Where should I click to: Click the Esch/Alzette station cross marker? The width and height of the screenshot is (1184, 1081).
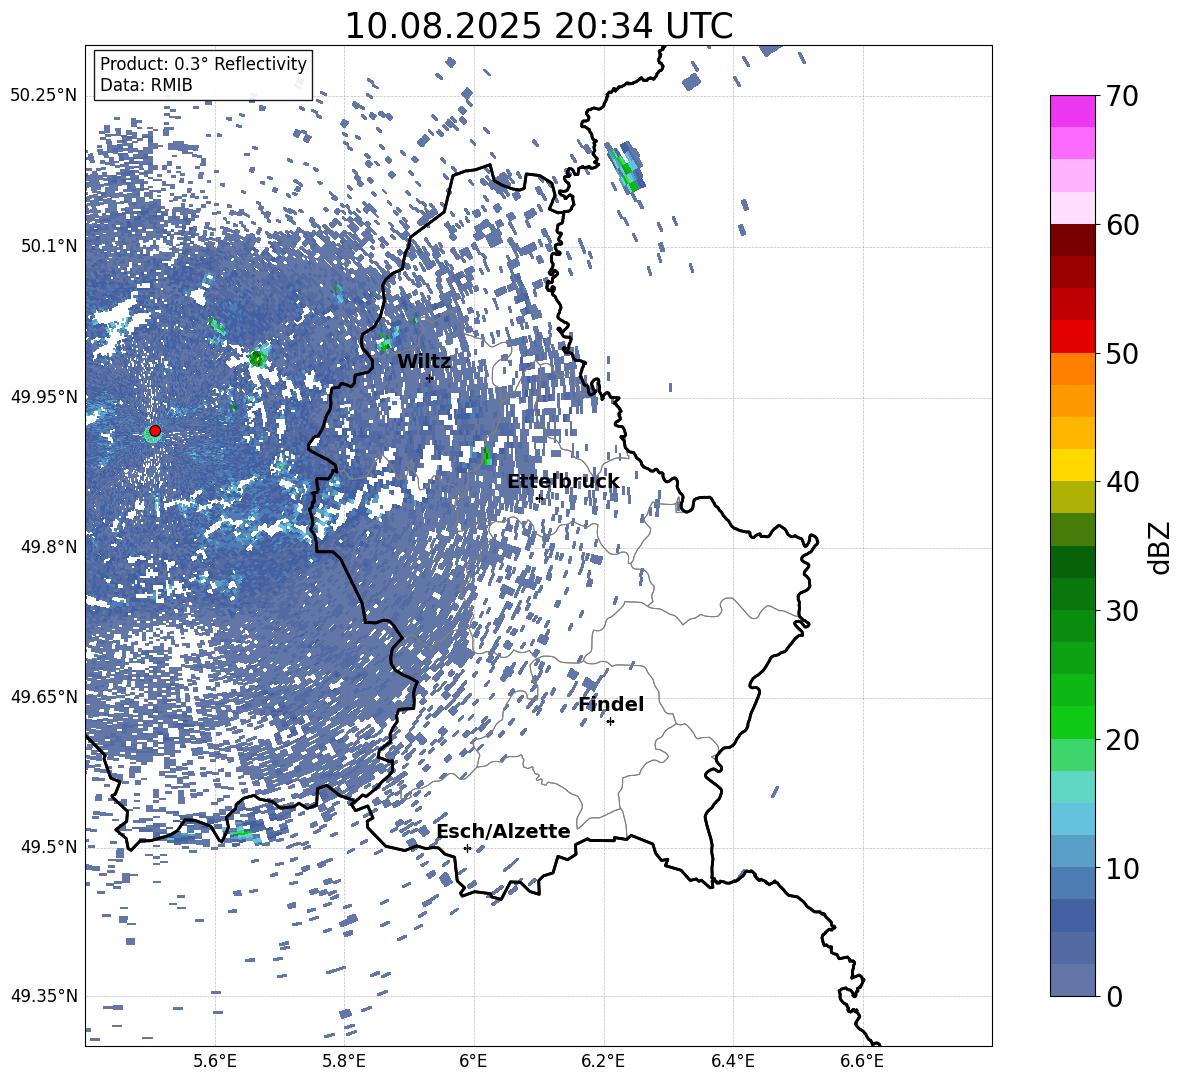[x=467, y=848]
